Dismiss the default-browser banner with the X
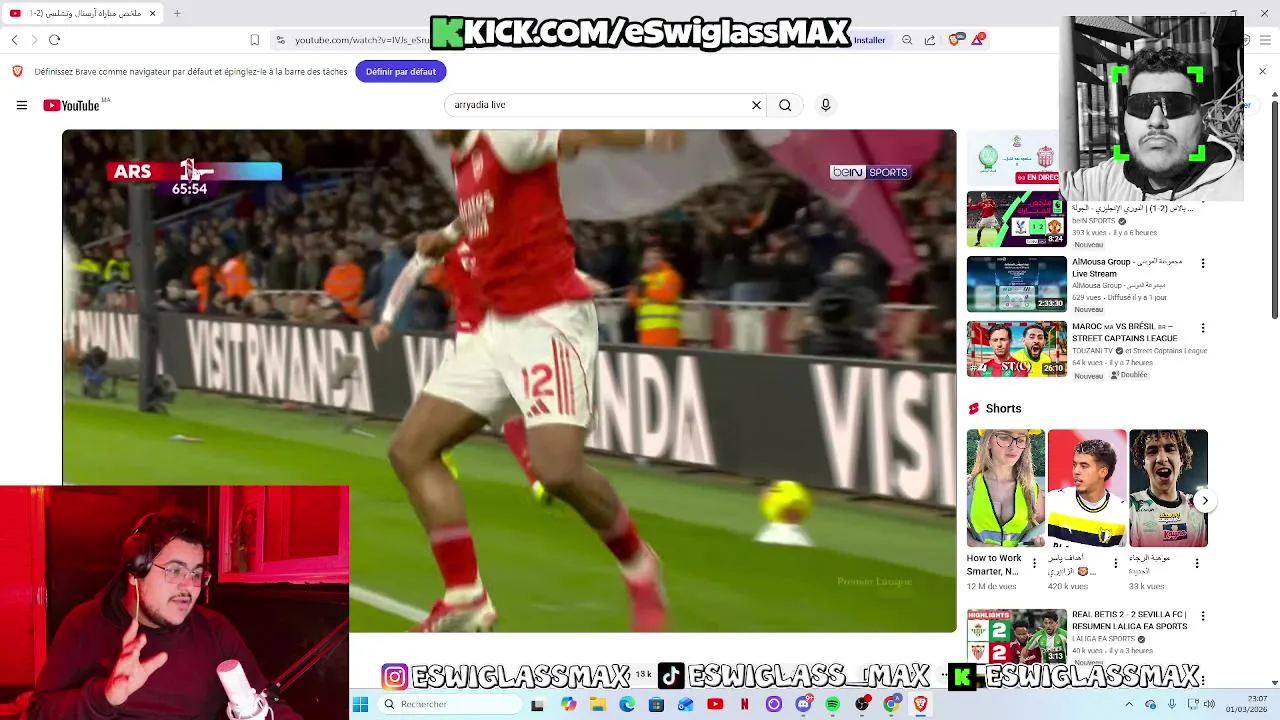The width and height of the screenshot is (1280, 720). coord(1262,71)
